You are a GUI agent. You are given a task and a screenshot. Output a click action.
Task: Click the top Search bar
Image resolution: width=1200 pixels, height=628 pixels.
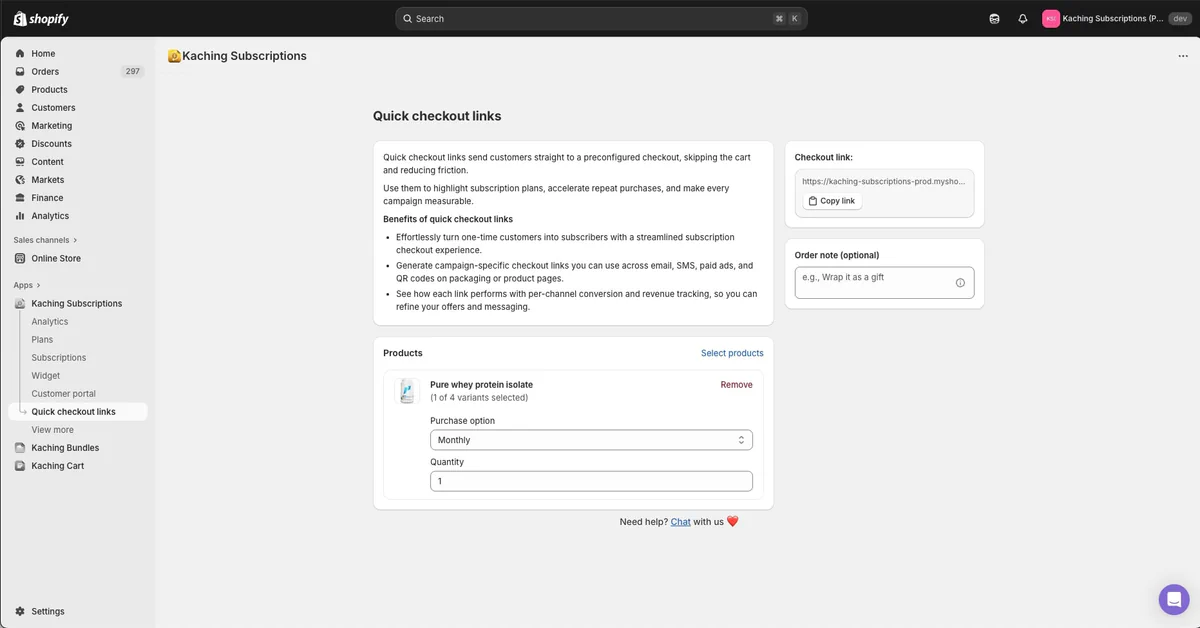(601, 18)
